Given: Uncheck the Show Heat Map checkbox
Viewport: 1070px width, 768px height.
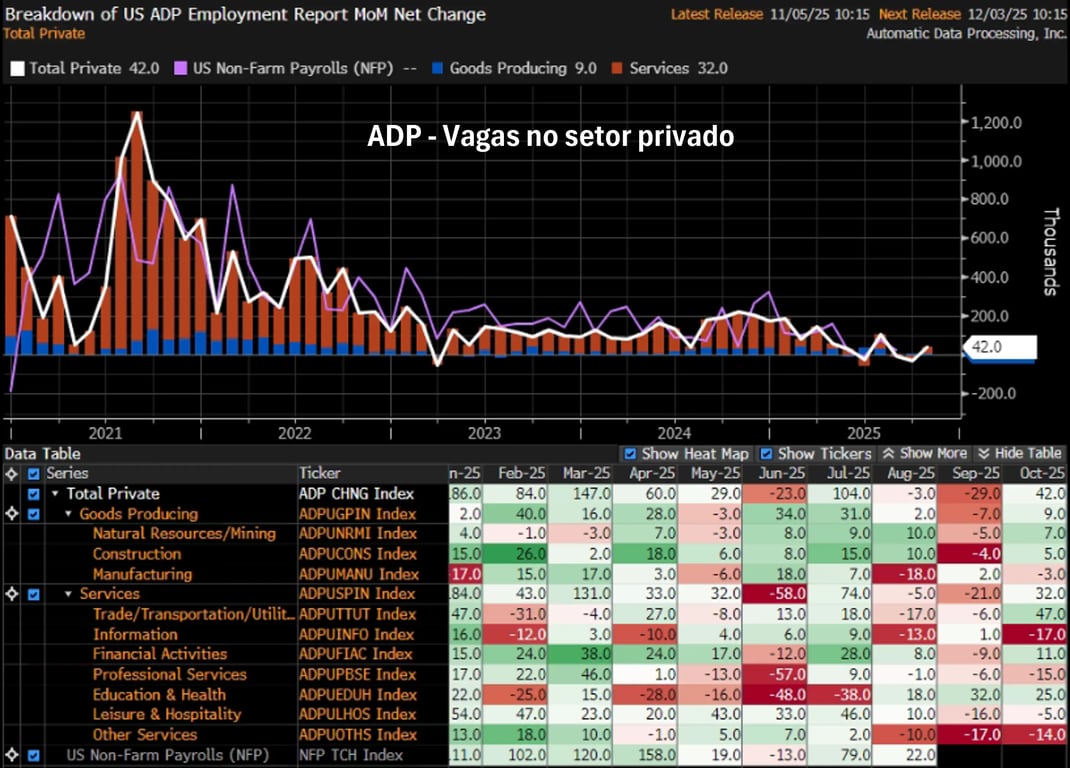Looking at the screenshot, I should click(630, 453).
